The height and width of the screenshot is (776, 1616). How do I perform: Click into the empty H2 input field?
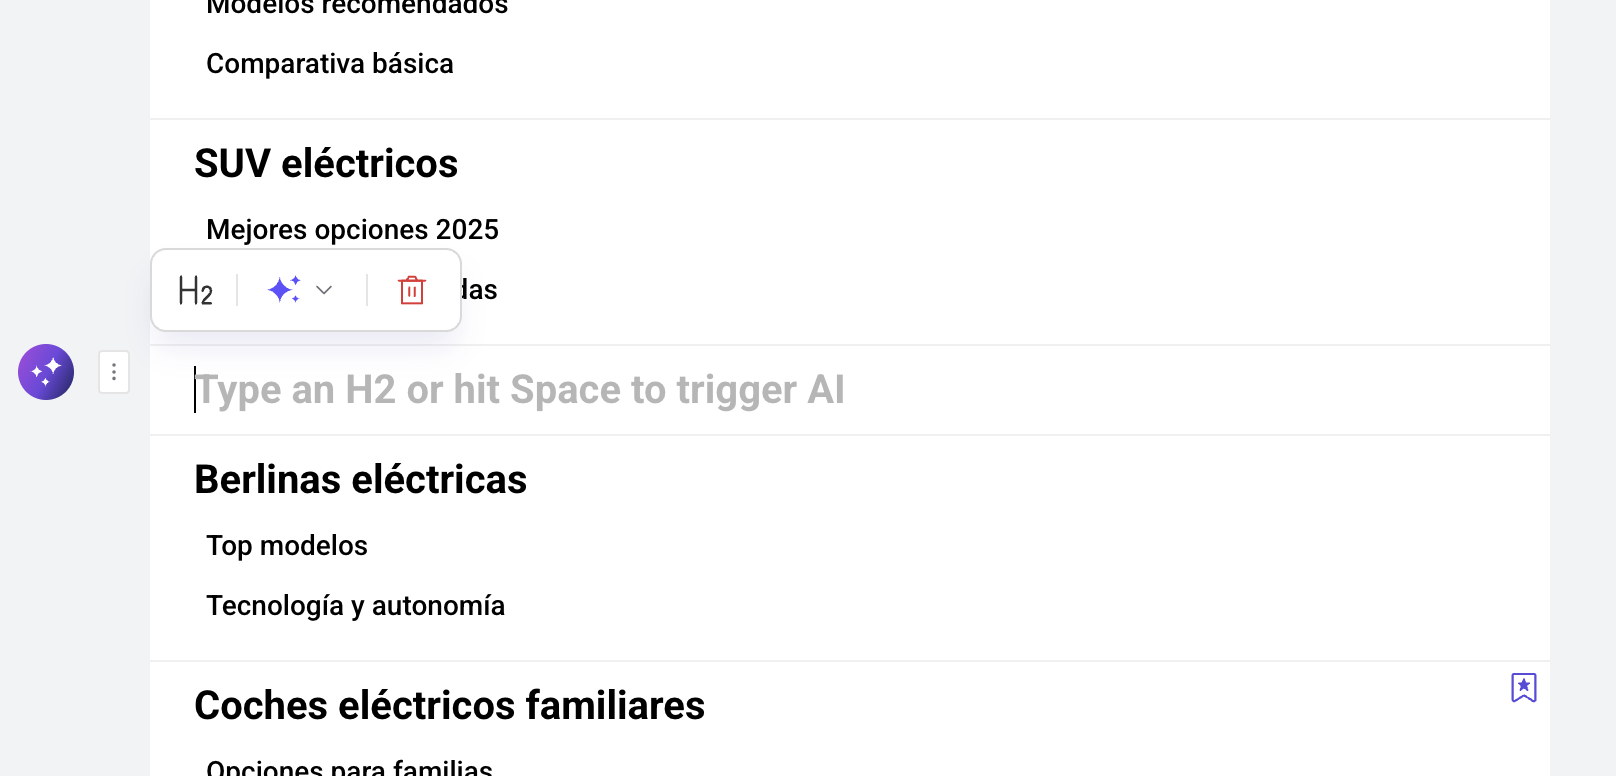[x=850, y=390]
